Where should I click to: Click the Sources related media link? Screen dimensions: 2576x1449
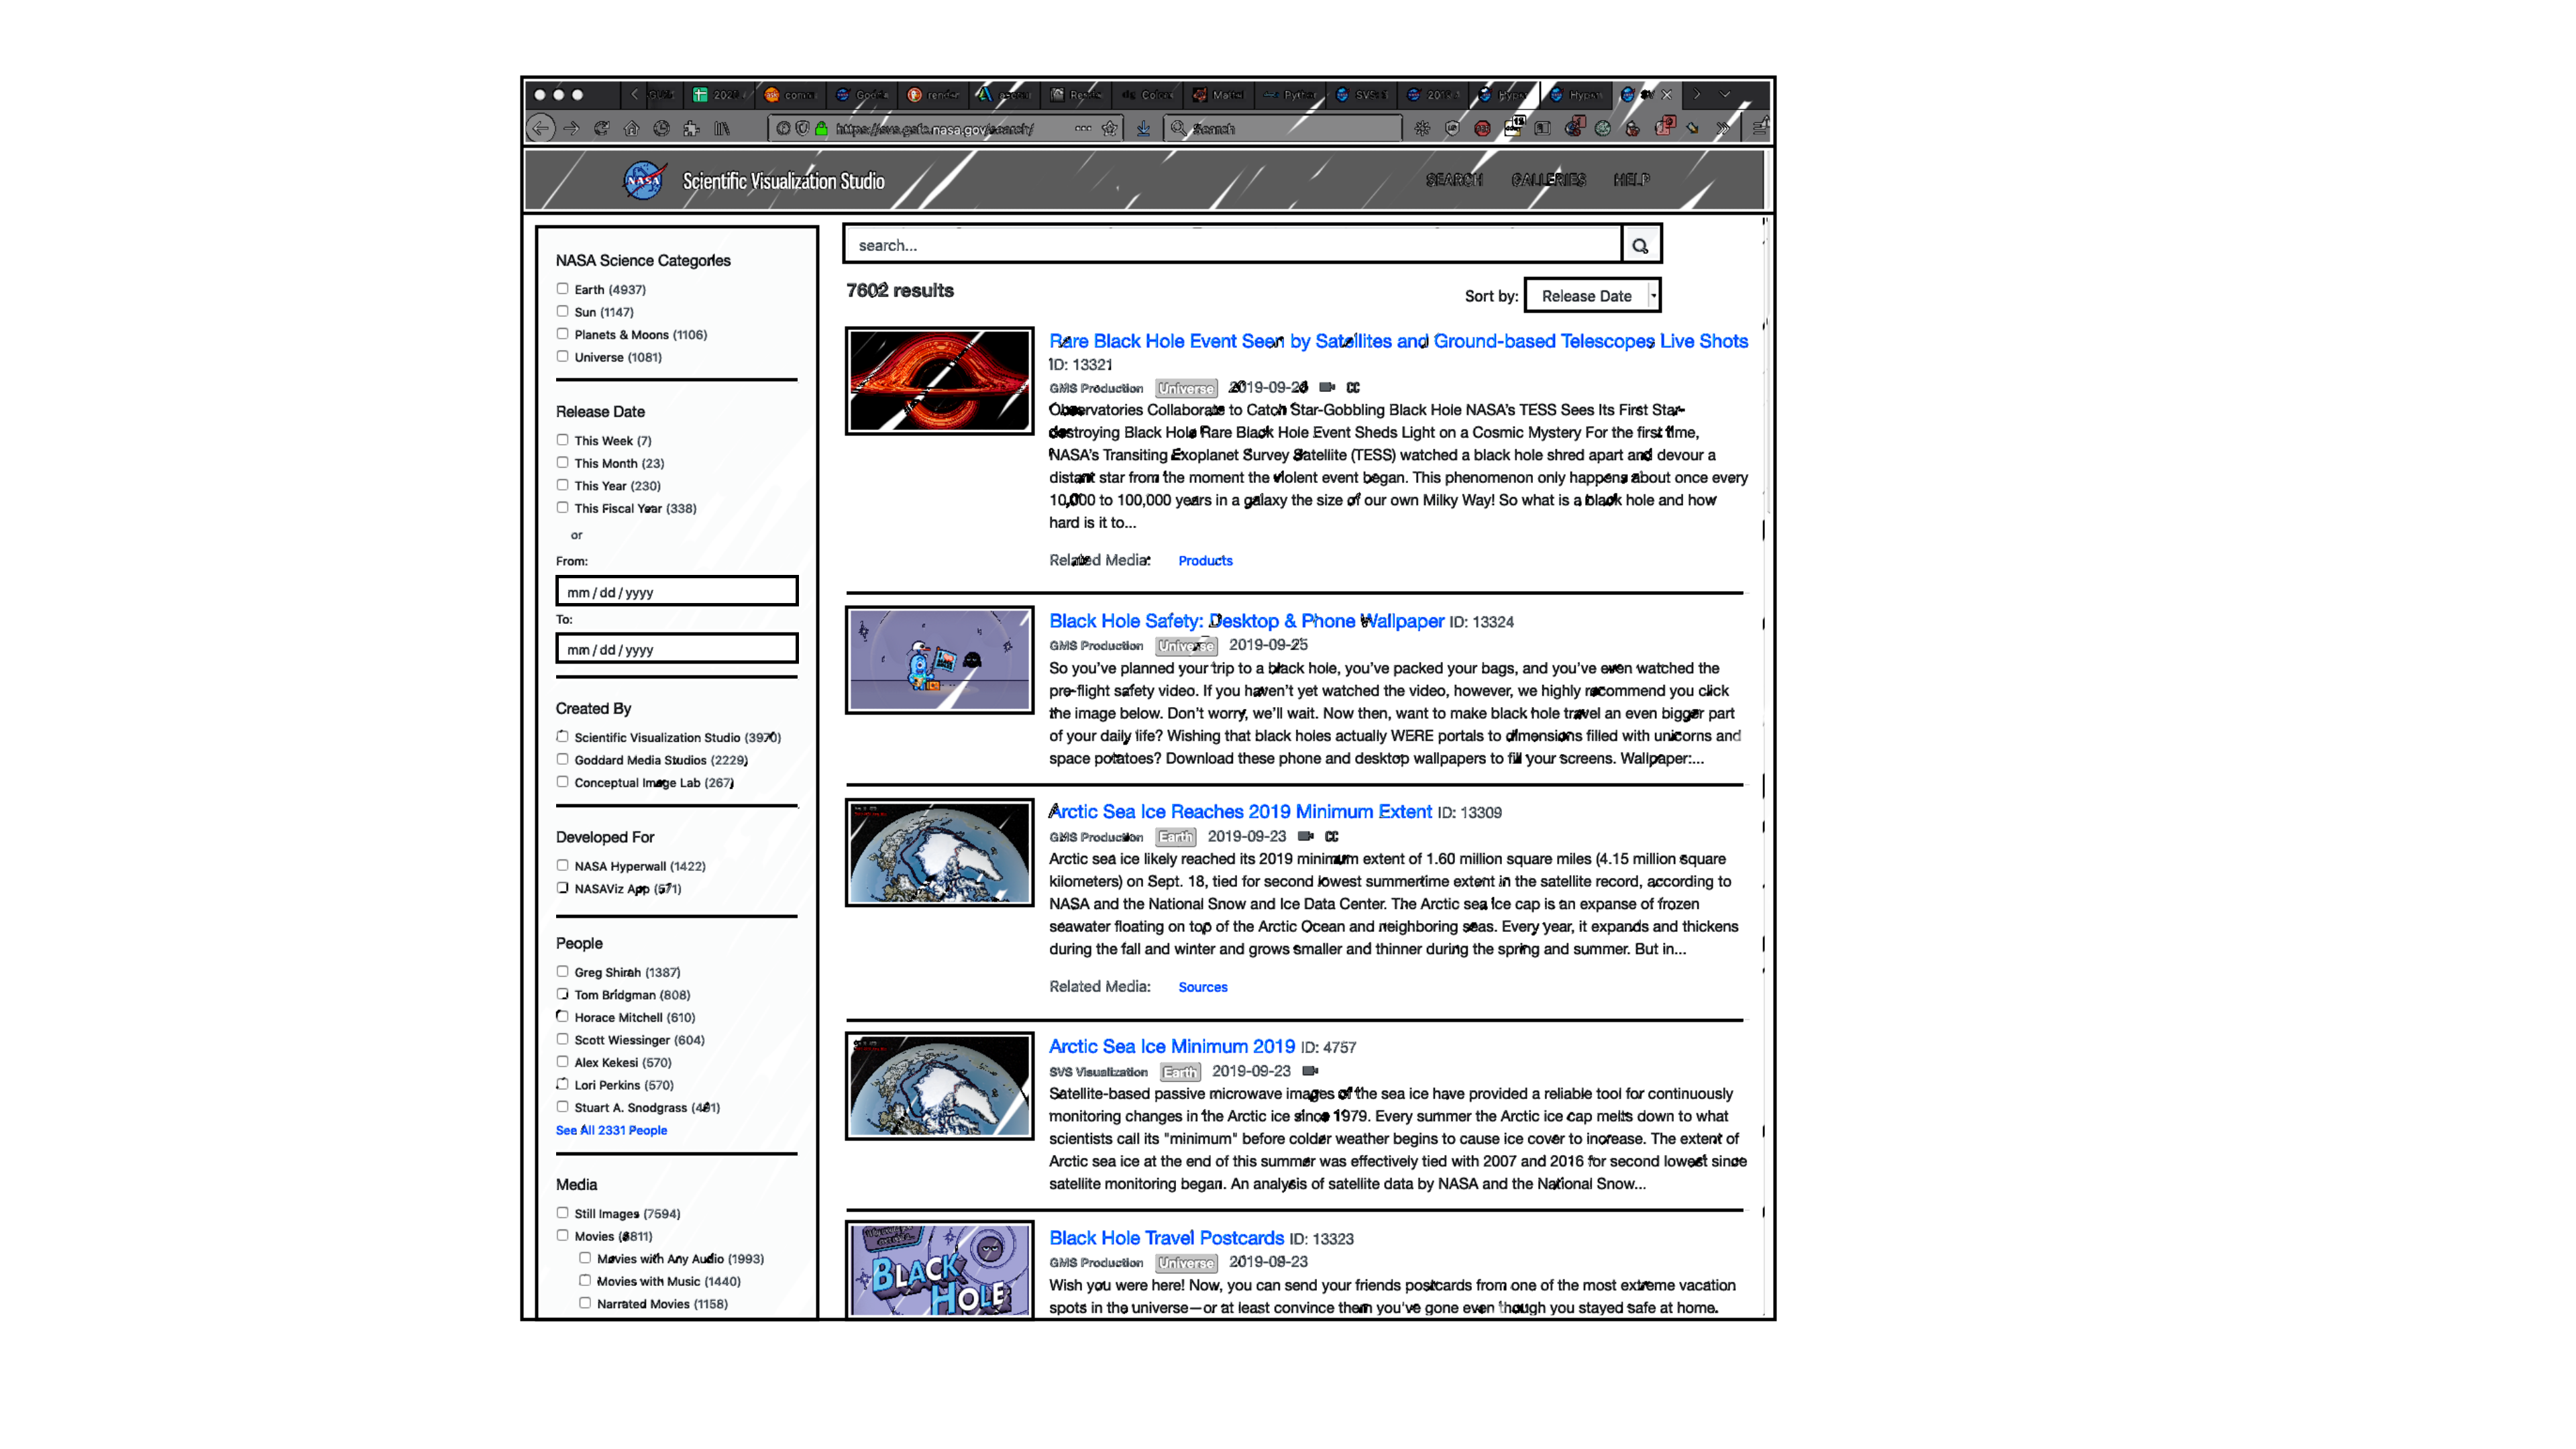pos(1203,987)
